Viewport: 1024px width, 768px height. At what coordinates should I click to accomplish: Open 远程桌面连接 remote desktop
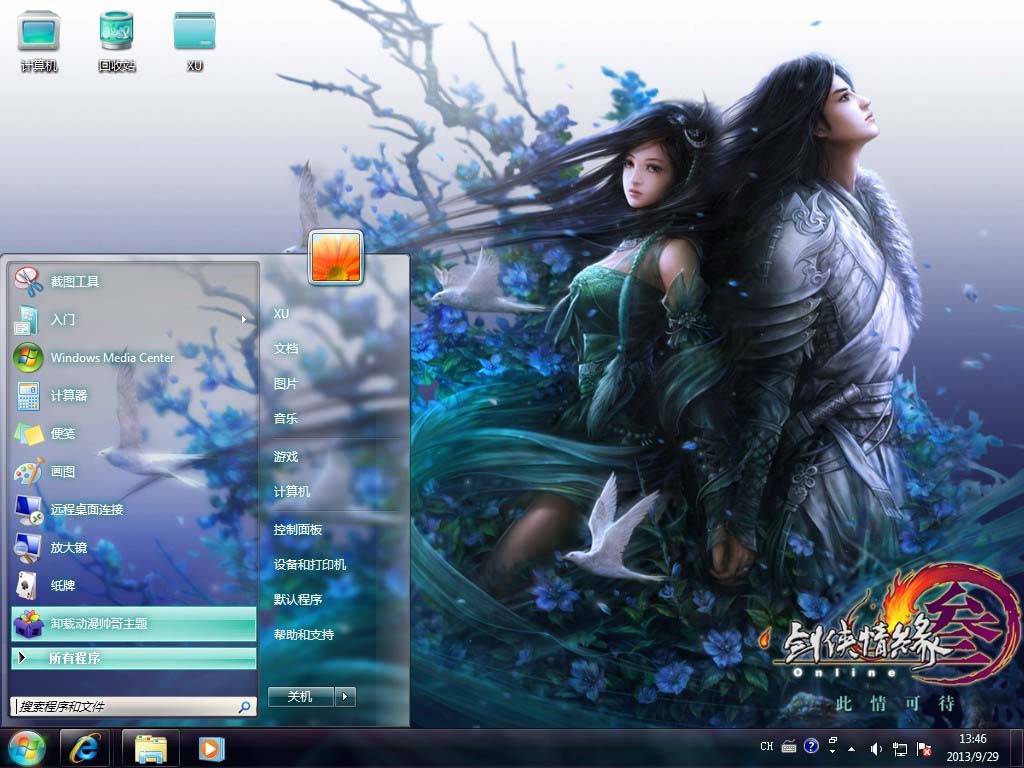click(x=86, y=510)
